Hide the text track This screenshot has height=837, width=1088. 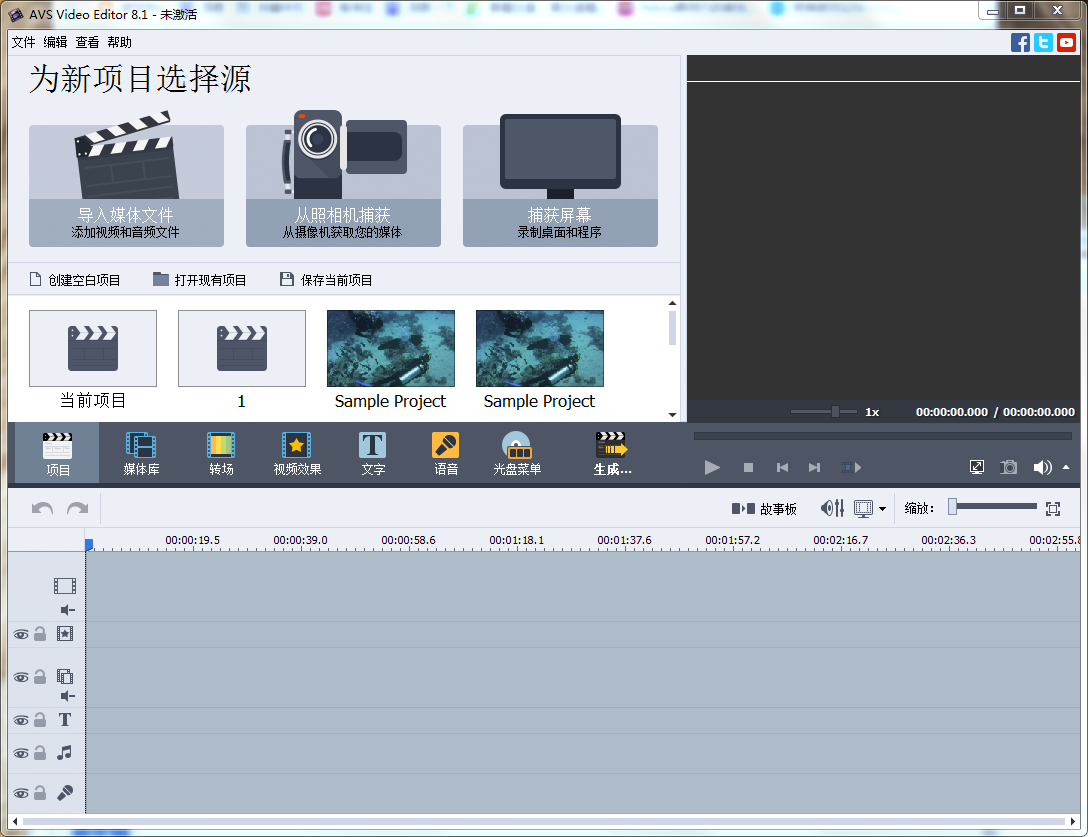click(x=22, y=720)
